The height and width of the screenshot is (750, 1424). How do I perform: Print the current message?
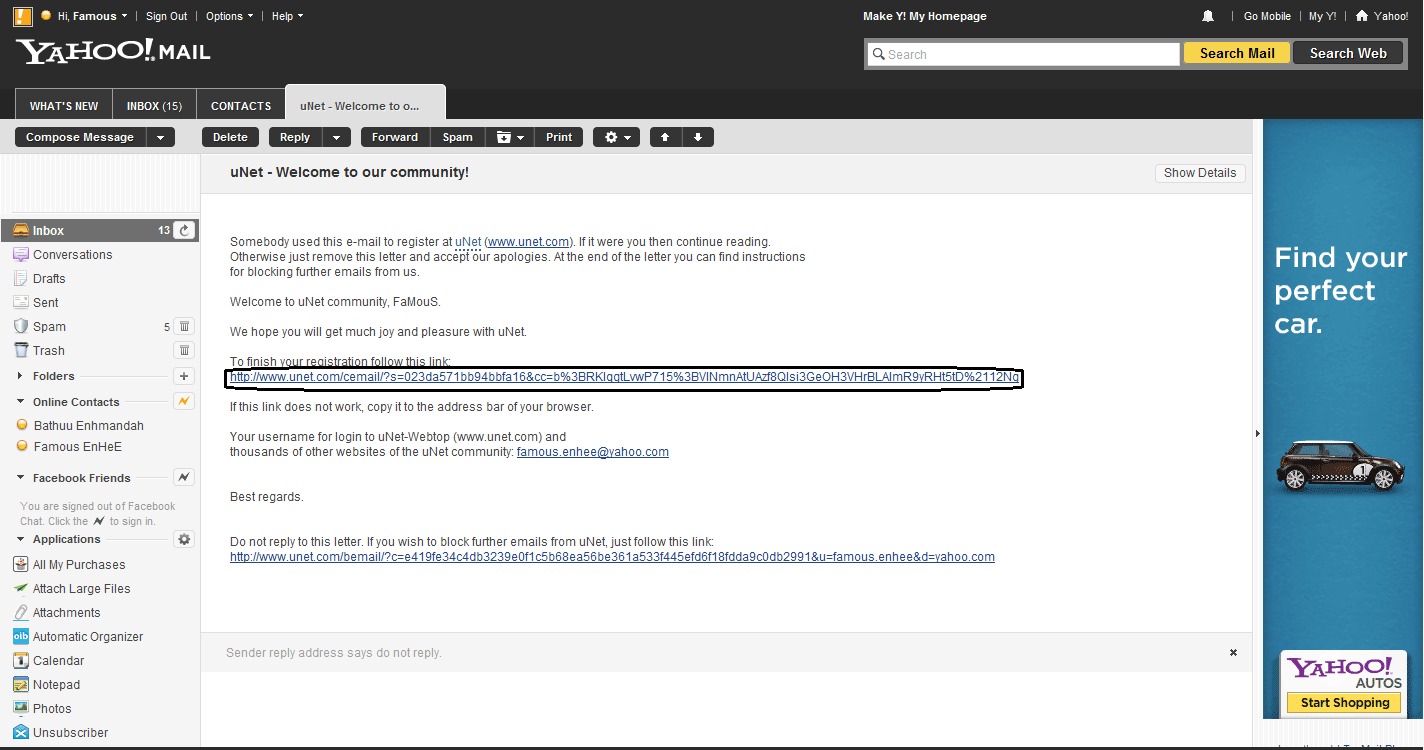click(x=559, y=137)
